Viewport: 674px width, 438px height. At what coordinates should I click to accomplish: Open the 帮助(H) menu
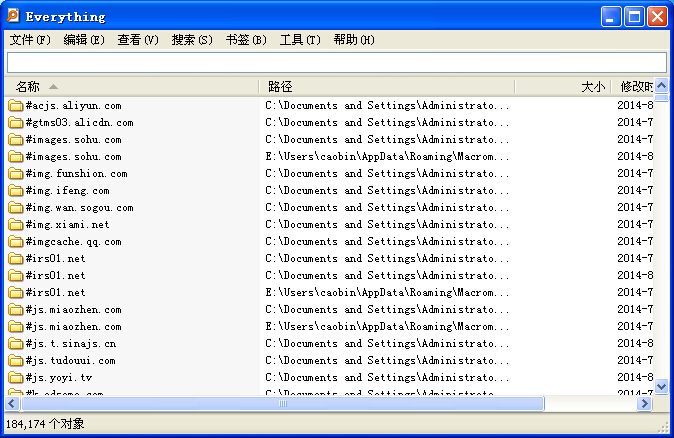tap(354, 40)
